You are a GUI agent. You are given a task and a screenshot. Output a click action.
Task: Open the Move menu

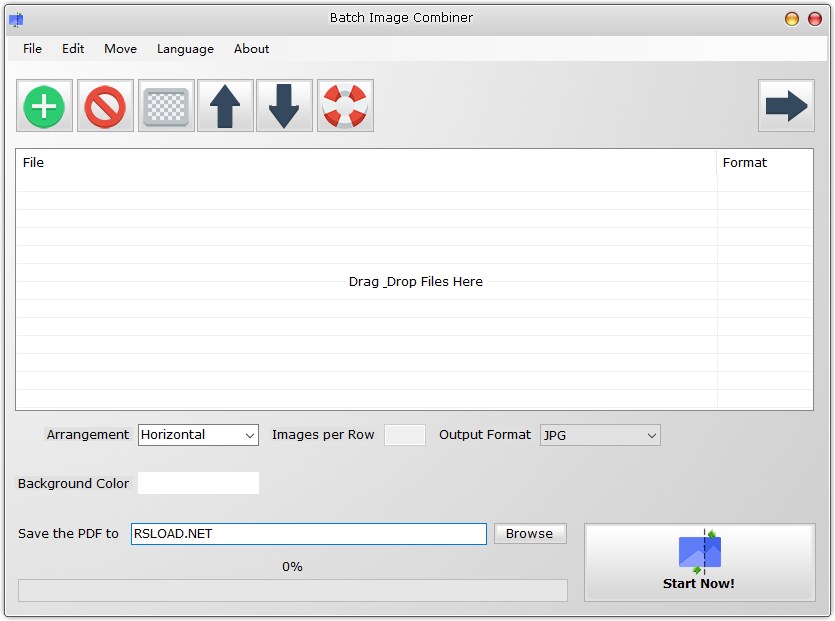click(119, 48)
